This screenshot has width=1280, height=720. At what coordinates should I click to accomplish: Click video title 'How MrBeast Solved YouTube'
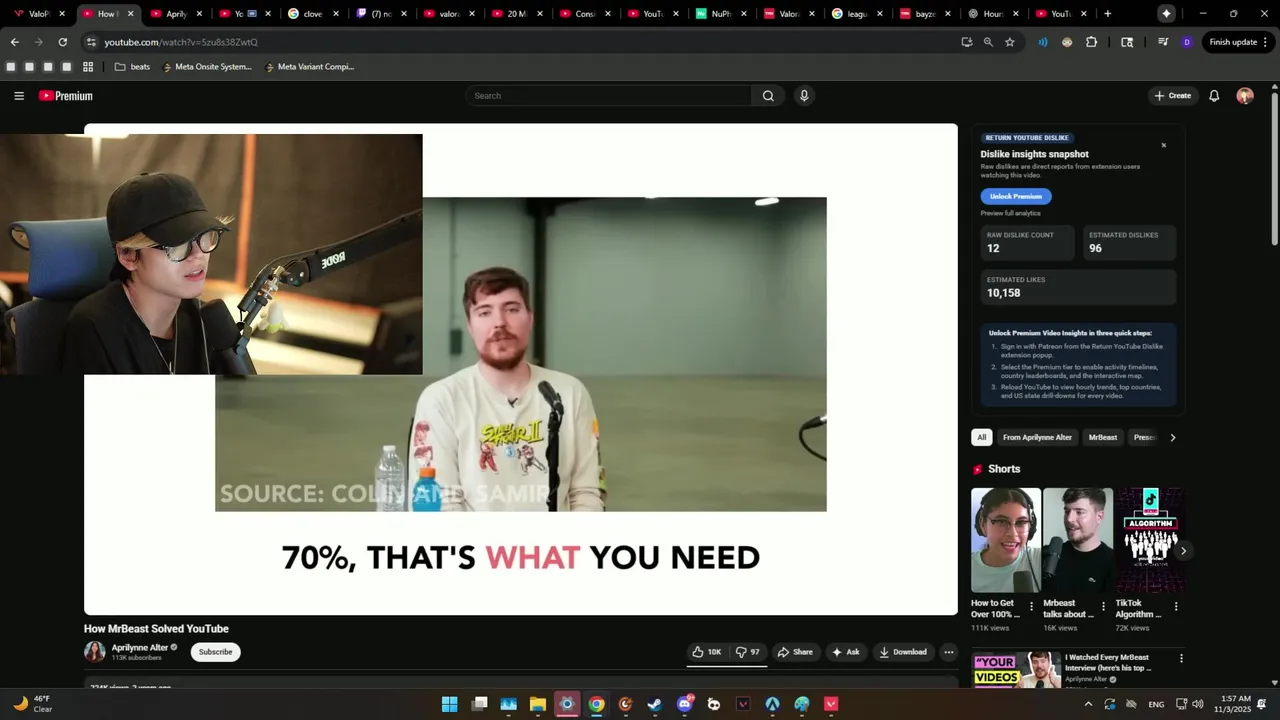point(156,629)
